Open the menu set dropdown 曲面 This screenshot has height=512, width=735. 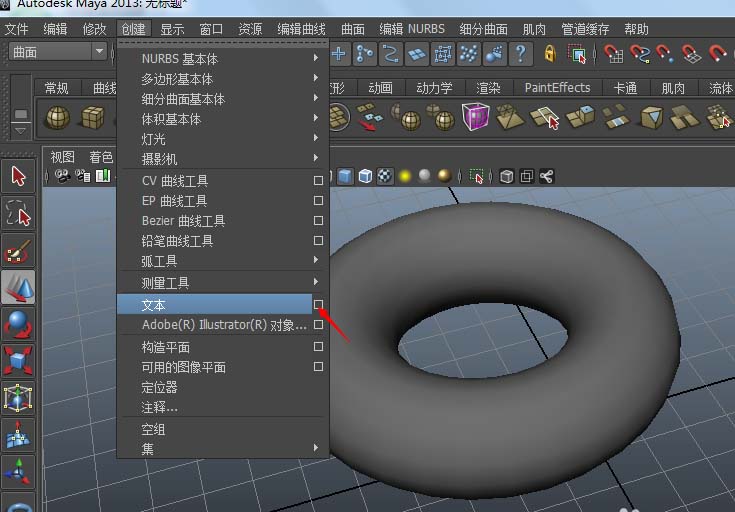(x=58, y=52)
